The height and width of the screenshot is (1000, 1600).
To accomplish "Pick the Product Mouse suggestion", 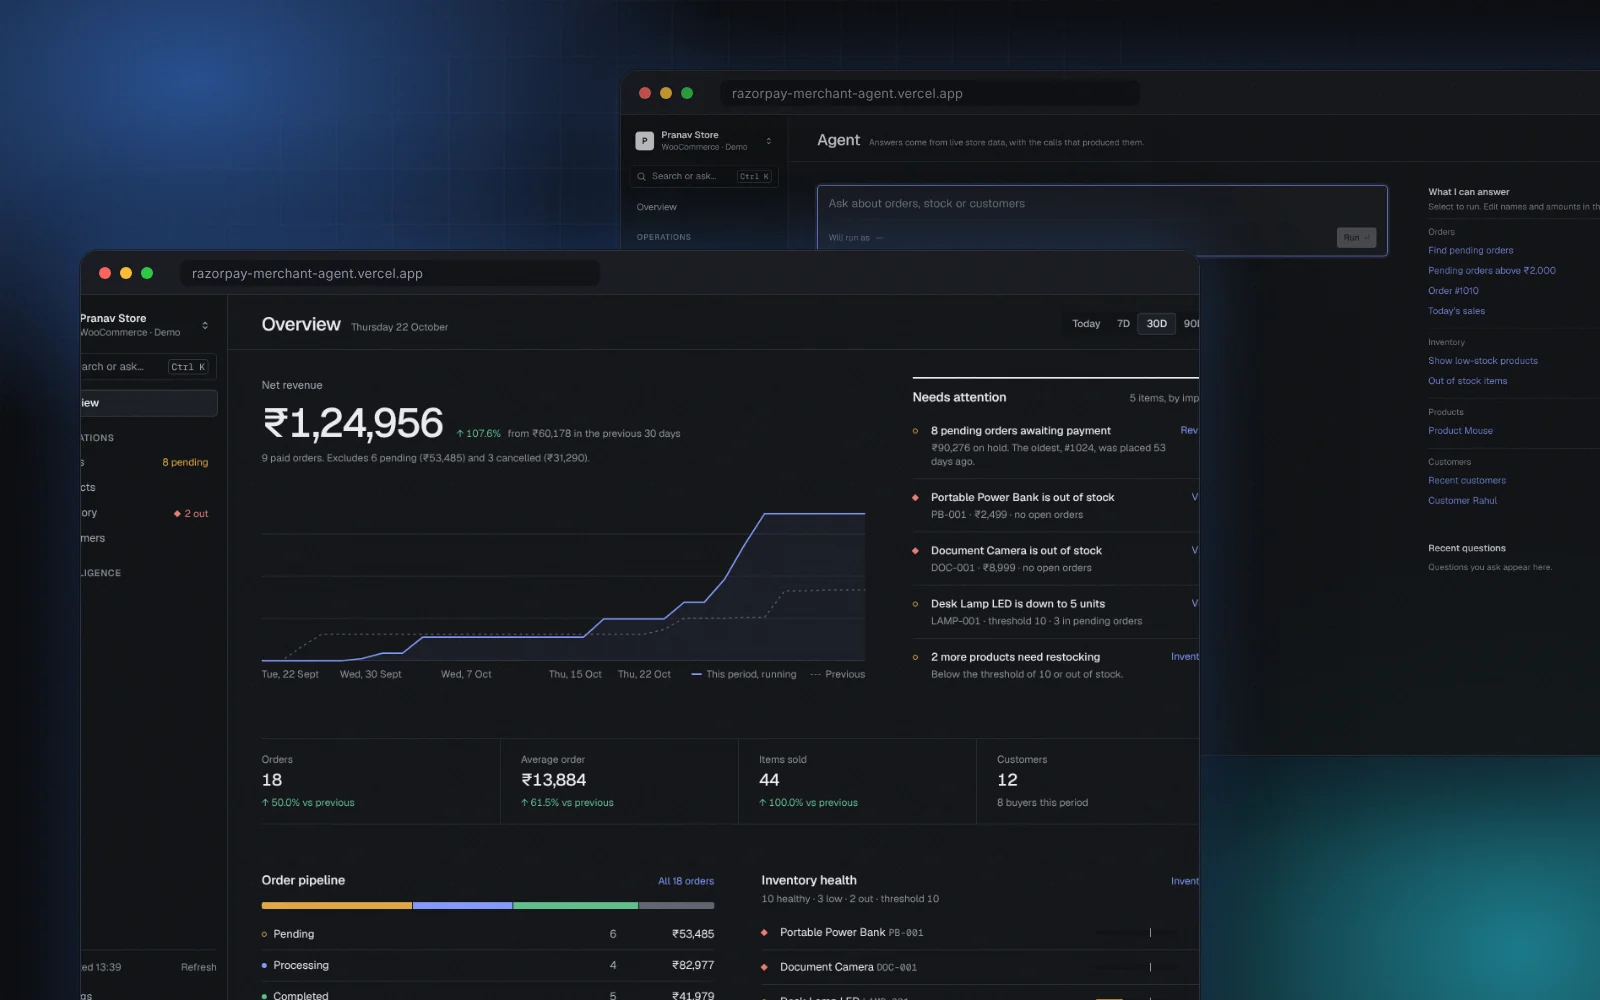I will tap(1460, 431).
